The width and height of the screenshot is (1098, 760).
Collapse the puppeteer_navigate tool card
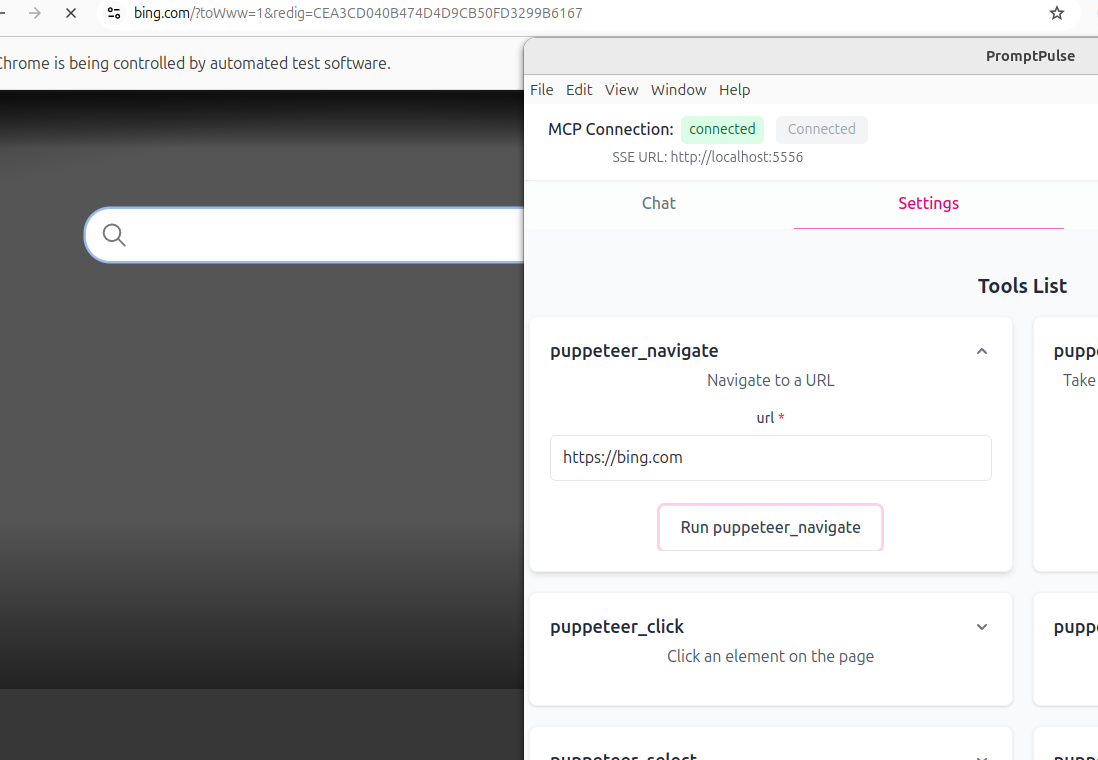coord(982,352)
